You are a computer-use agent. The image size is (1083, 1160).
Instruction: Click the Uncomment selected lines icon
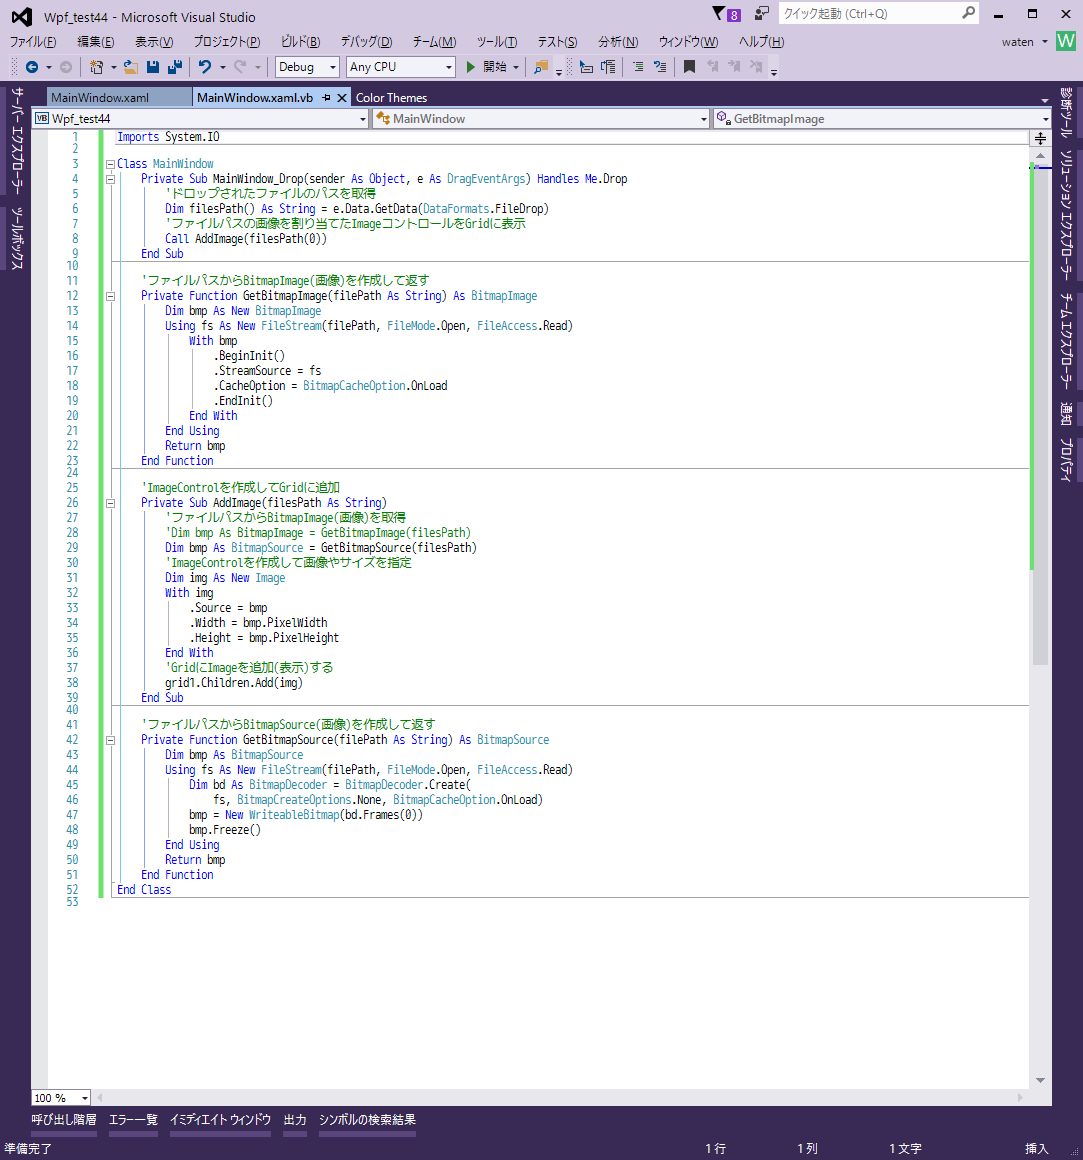click(660, 67)
